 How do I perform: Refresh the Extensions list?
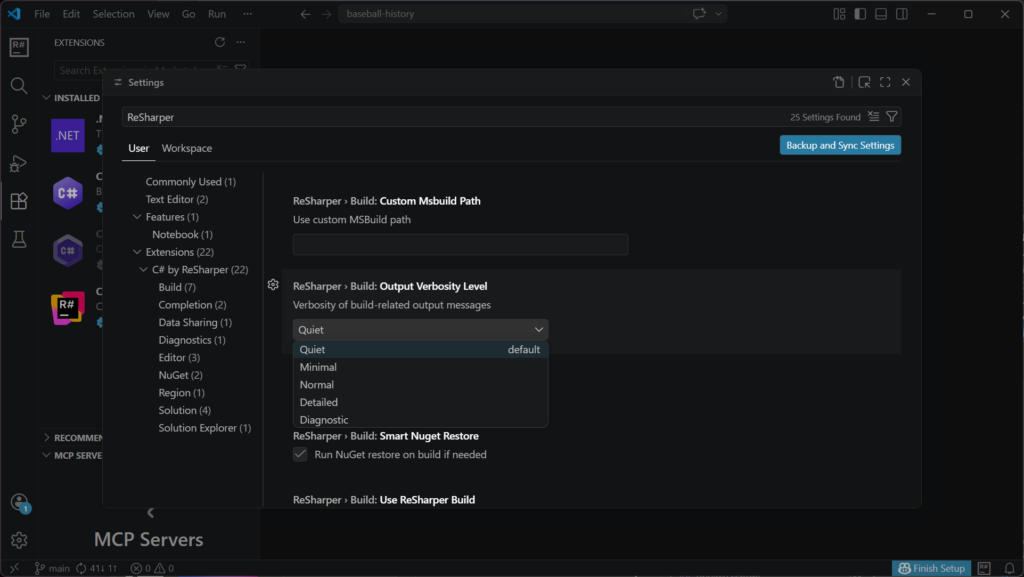pyautogui.click(x=220, y=42)
